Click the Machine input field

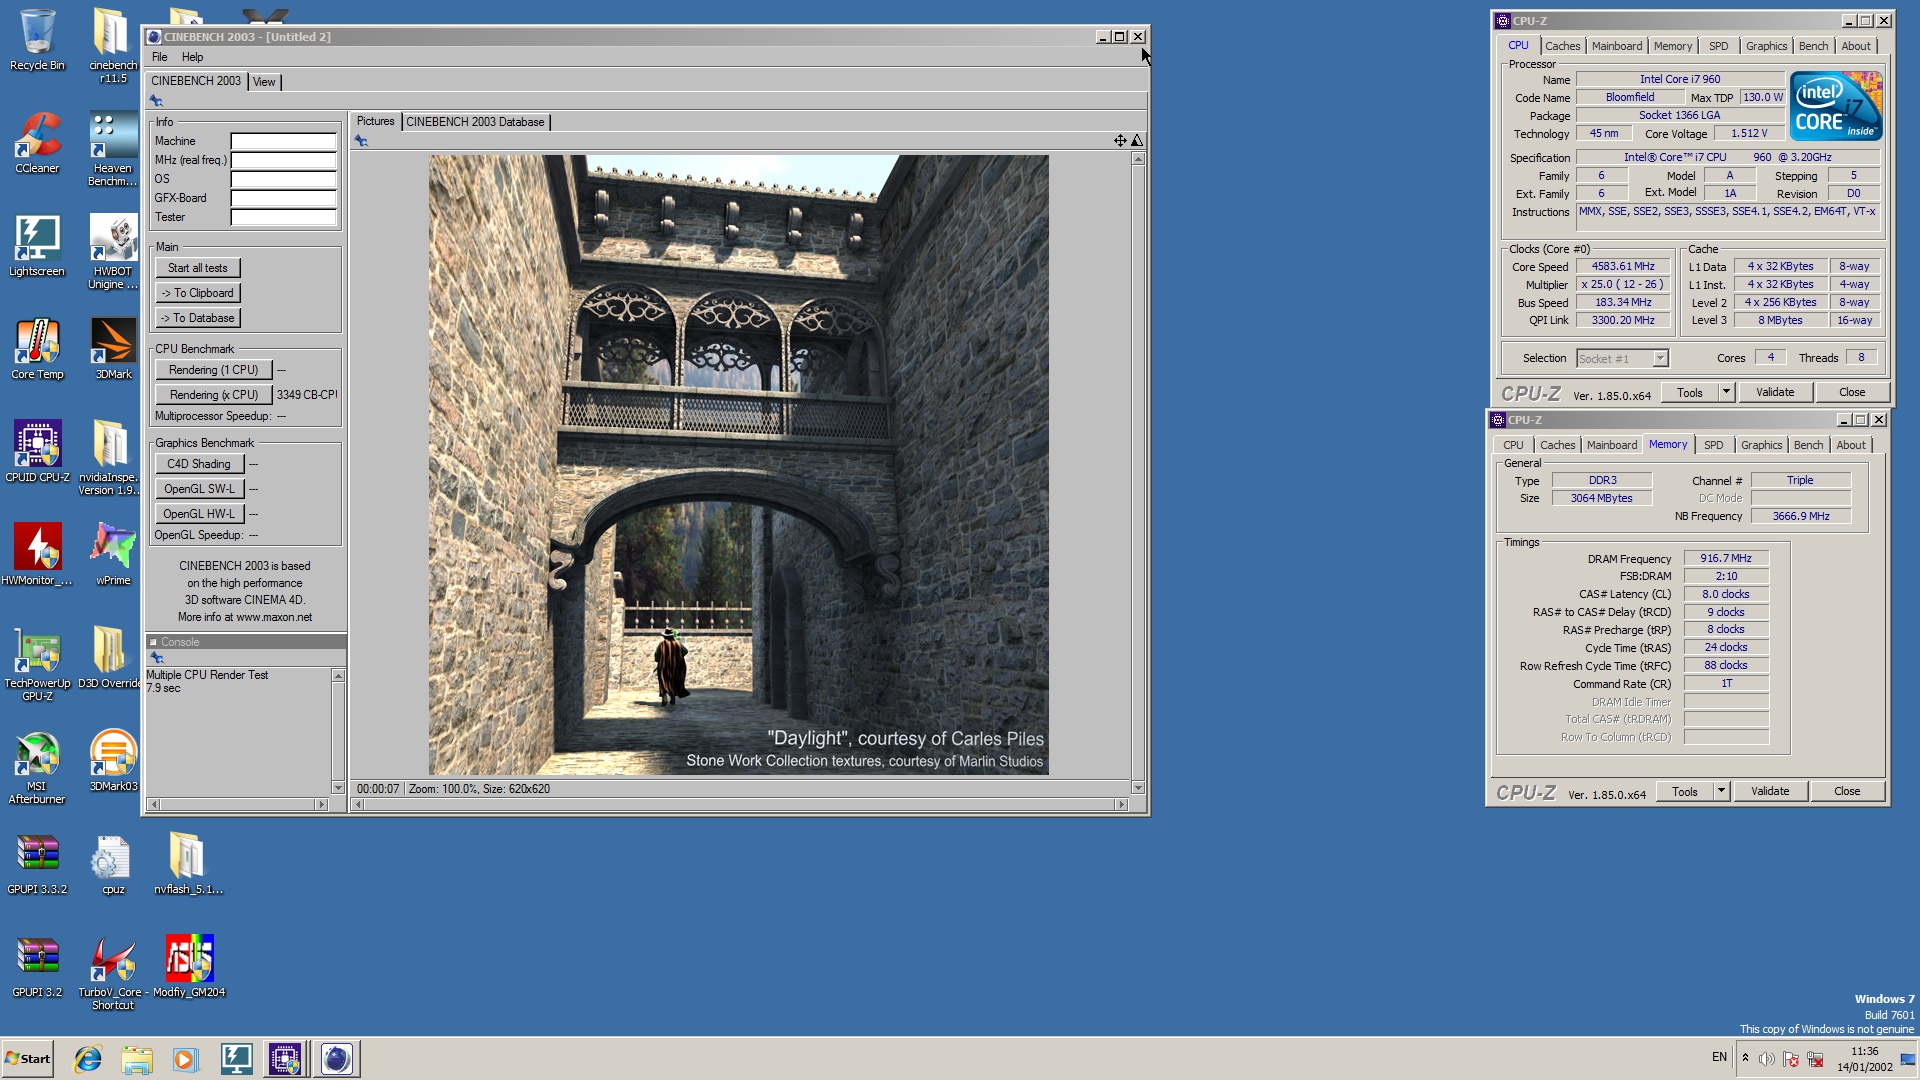(284, 141)
